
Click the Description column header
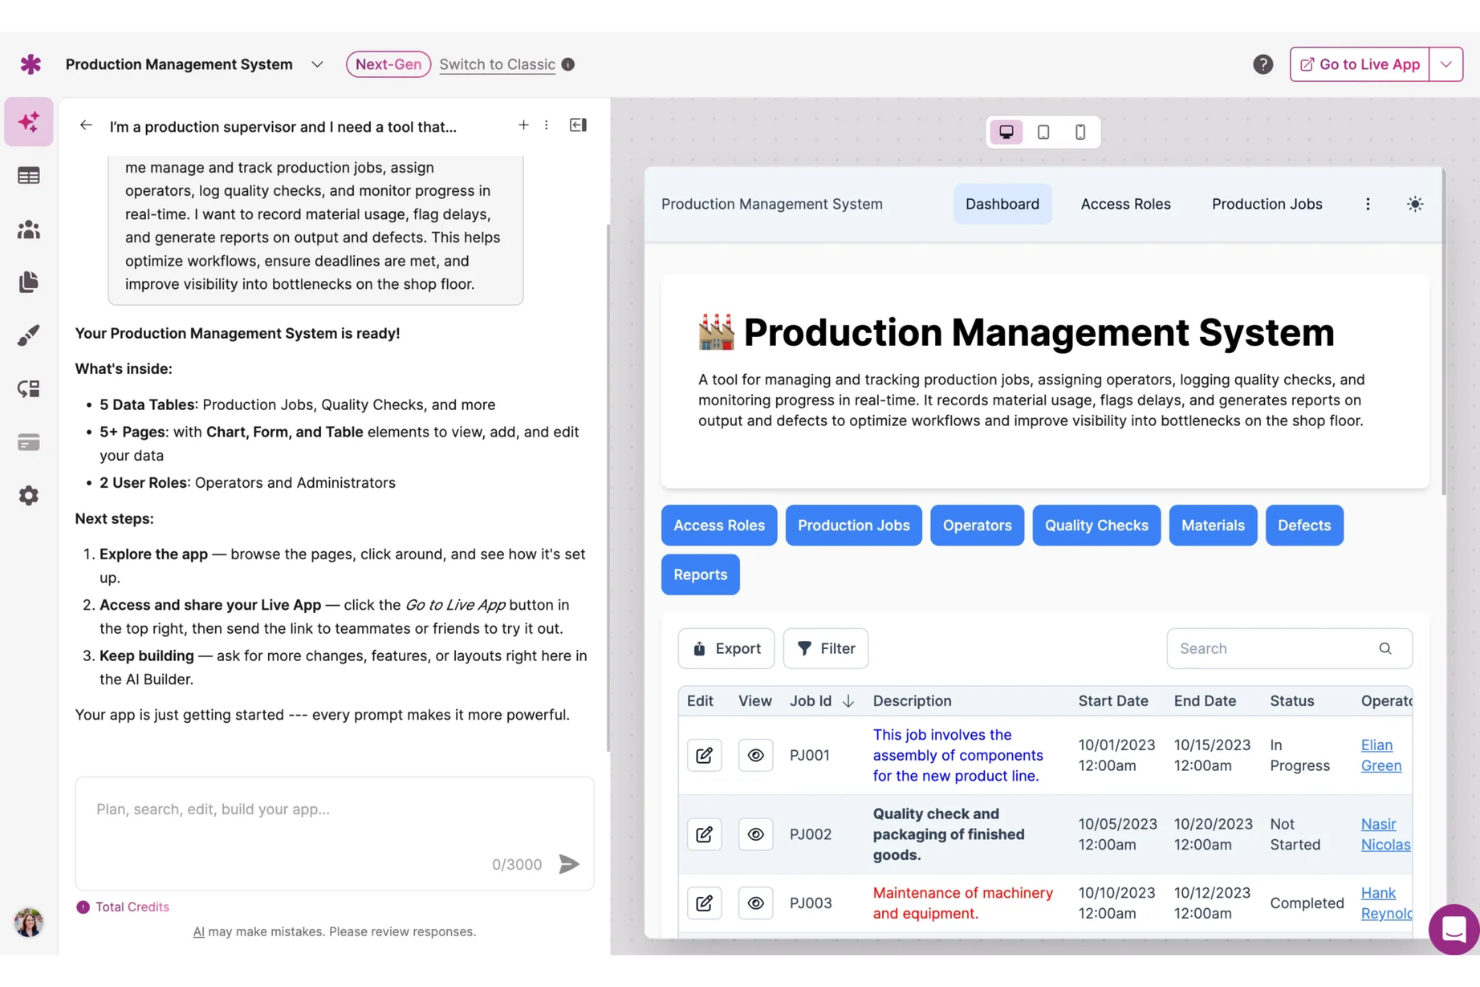coord(912,701)
